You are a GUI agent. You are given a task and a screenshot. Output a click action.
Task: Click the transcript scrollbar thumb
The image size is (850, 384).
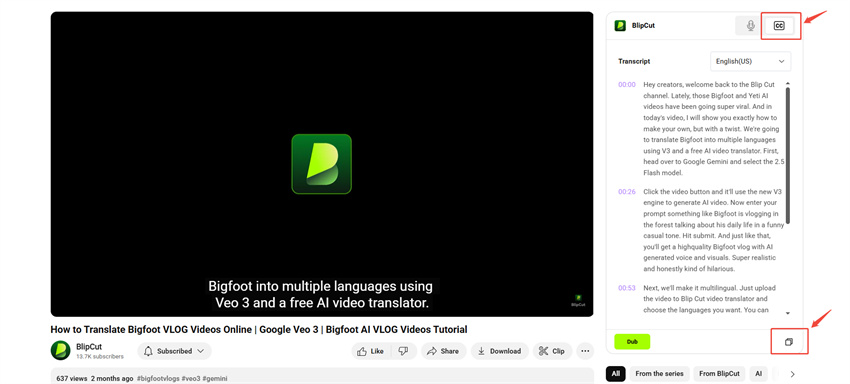788,155
